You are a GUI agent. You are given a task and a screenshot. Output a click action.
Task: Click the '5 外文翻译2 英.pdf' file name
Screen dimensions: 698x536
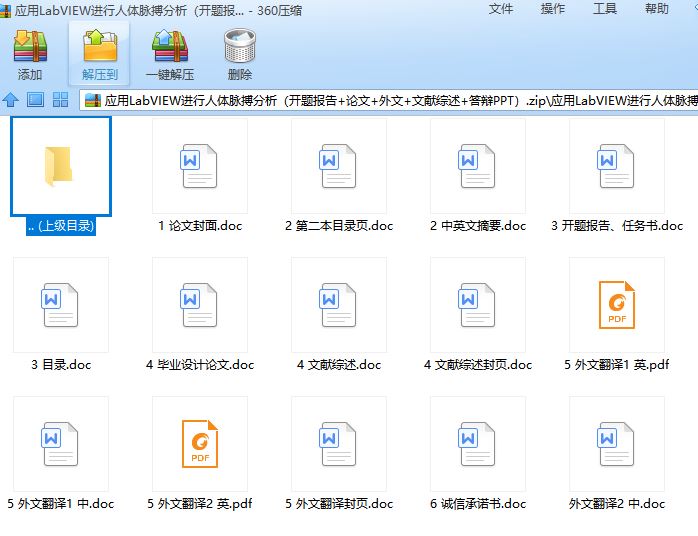(x=199, y=504)
